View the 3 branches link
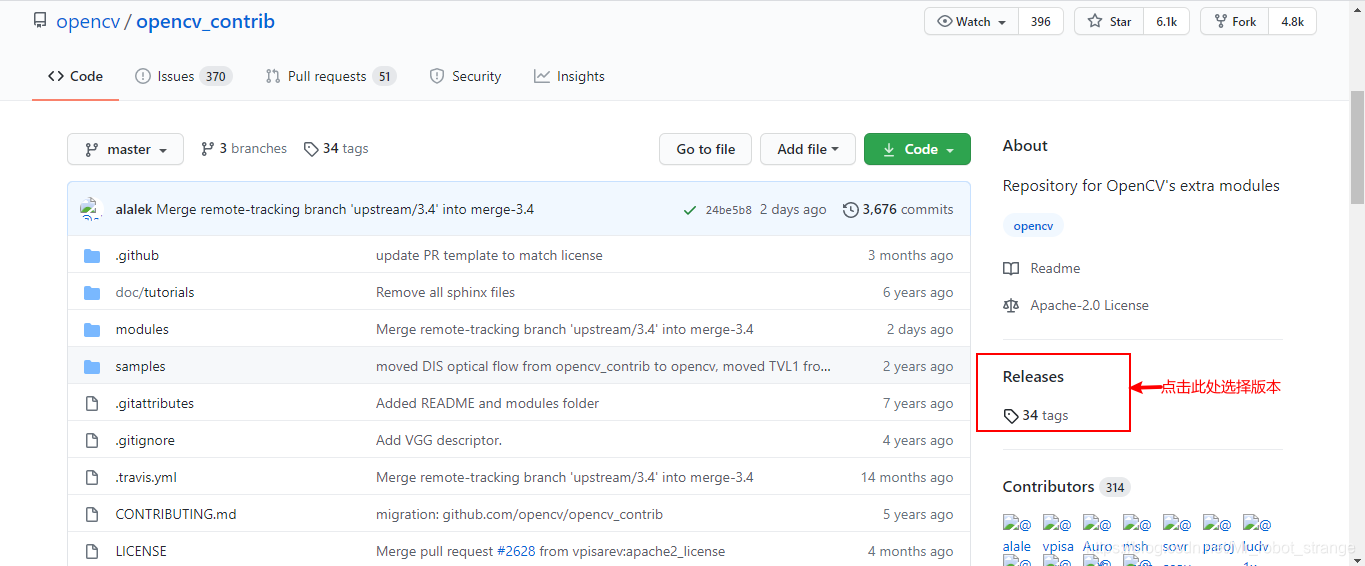Viewport: 1365px width, 566px height. (x=244, y=148)
